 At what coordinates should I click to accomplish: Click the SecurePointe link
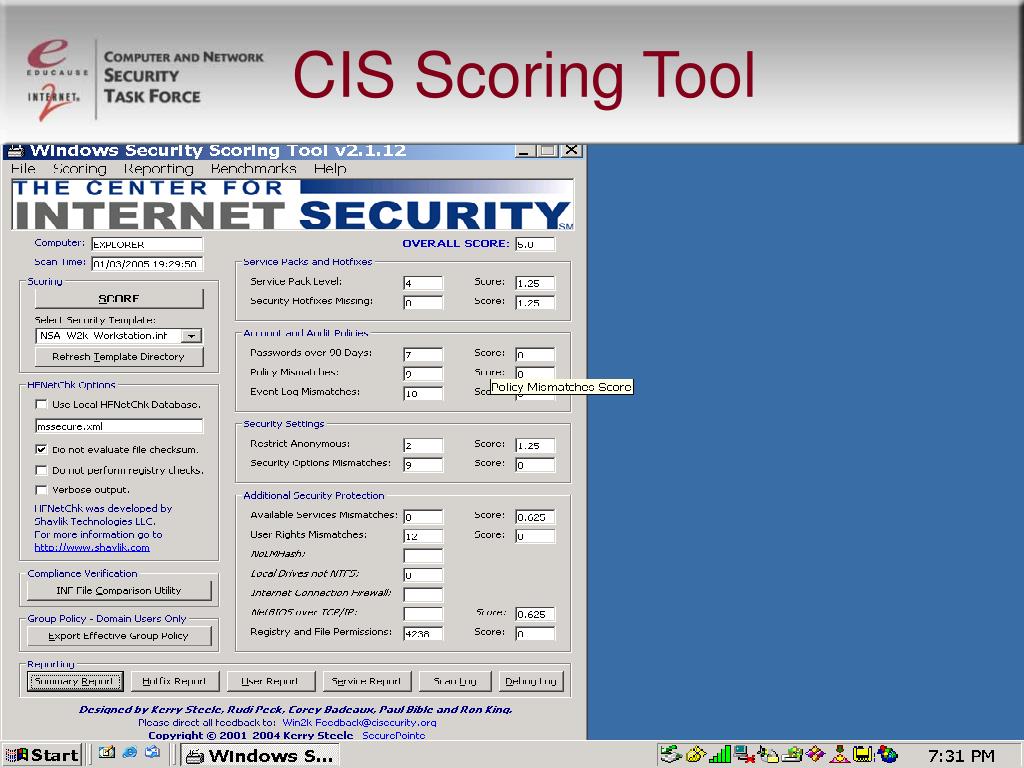tap(394, 735)
